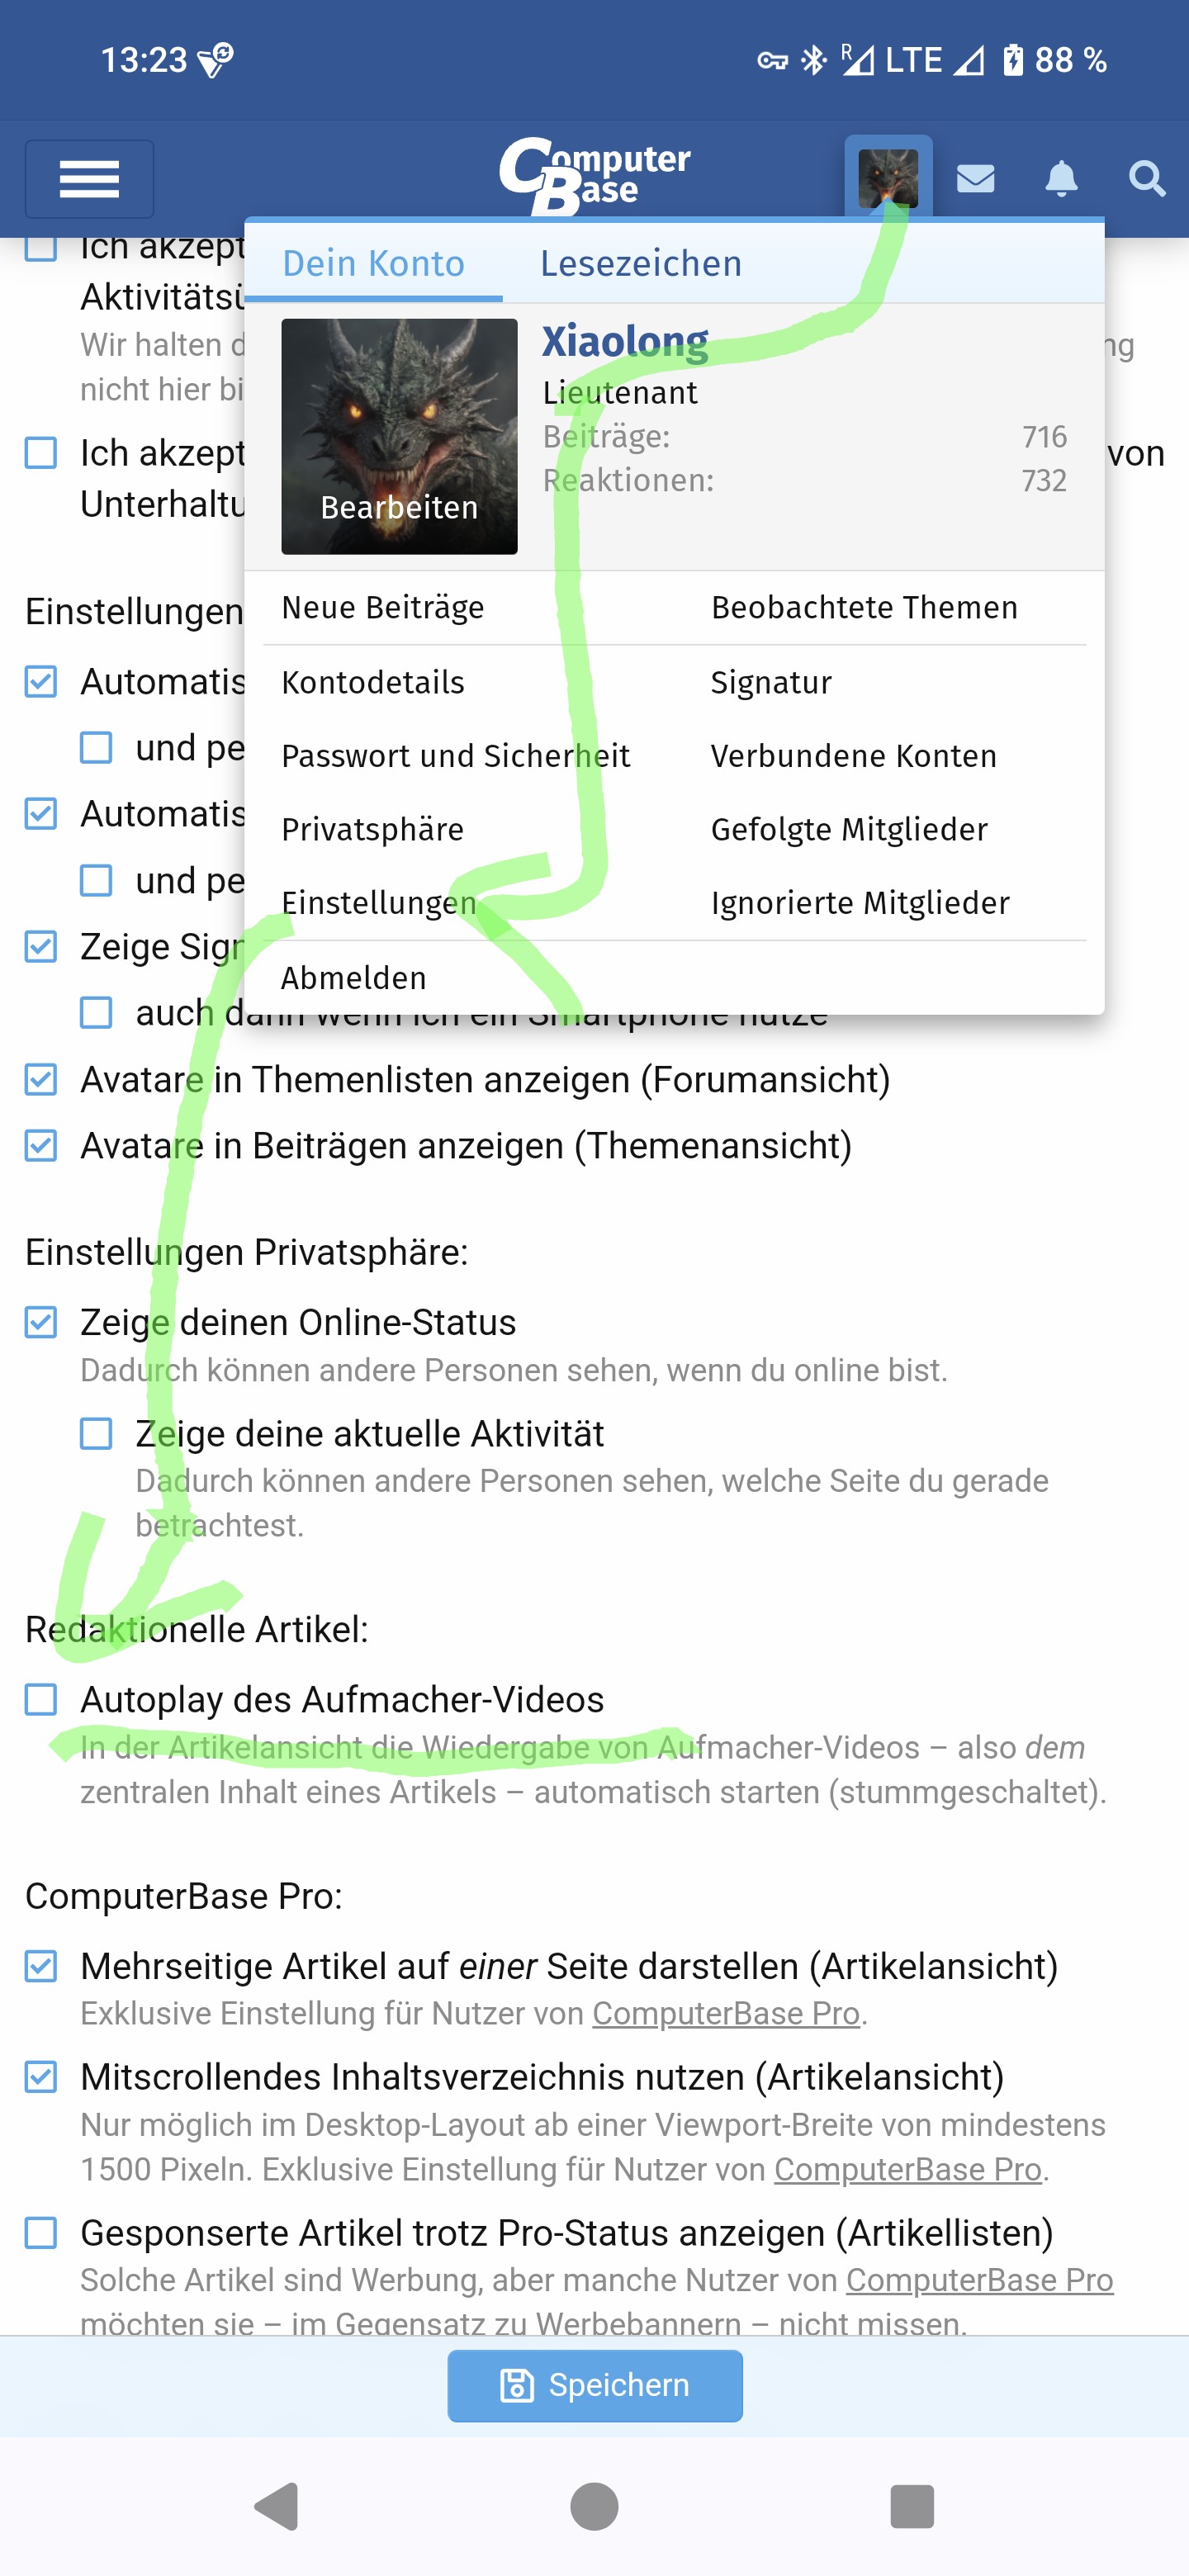Image resolution: width=1189 pixels, height=2576 pixels.
Task: Tap Bearbeiten on dragon avatar thumbnail
Action: [x=399, y=507]
